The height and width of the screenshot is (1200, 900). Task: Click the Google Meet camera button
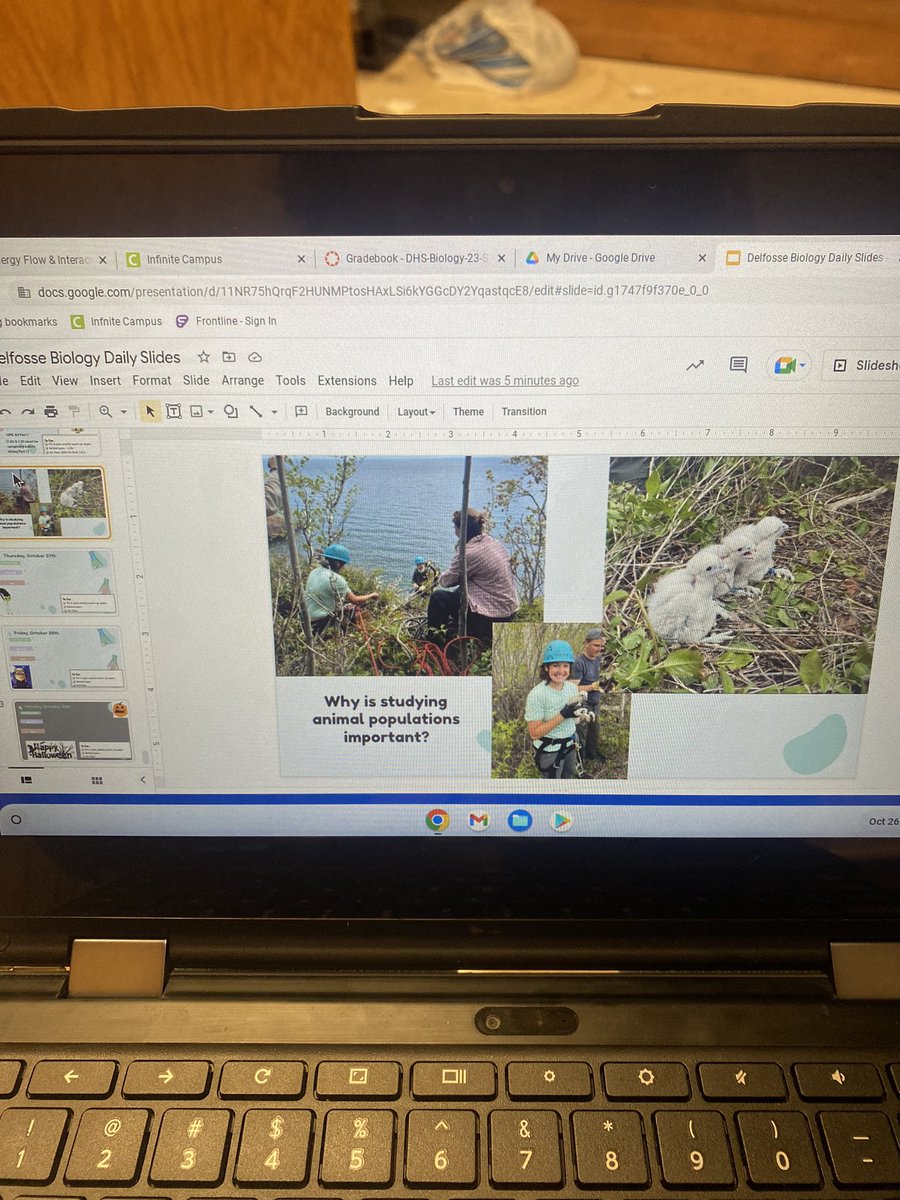click(789, 366)
